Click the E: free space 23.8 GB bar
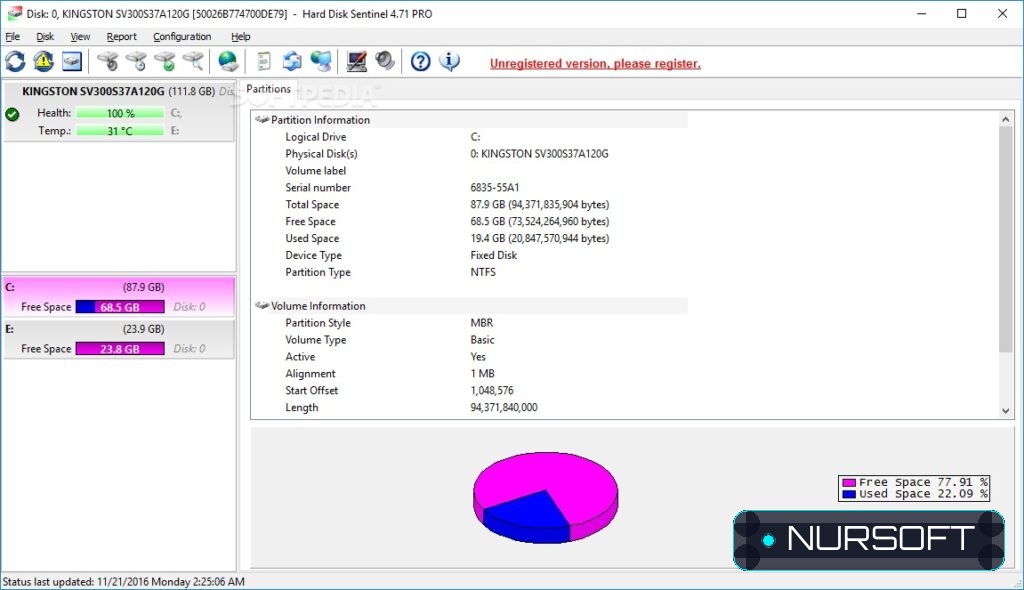Screen dimensions: 1024x590 pos(120,348)
